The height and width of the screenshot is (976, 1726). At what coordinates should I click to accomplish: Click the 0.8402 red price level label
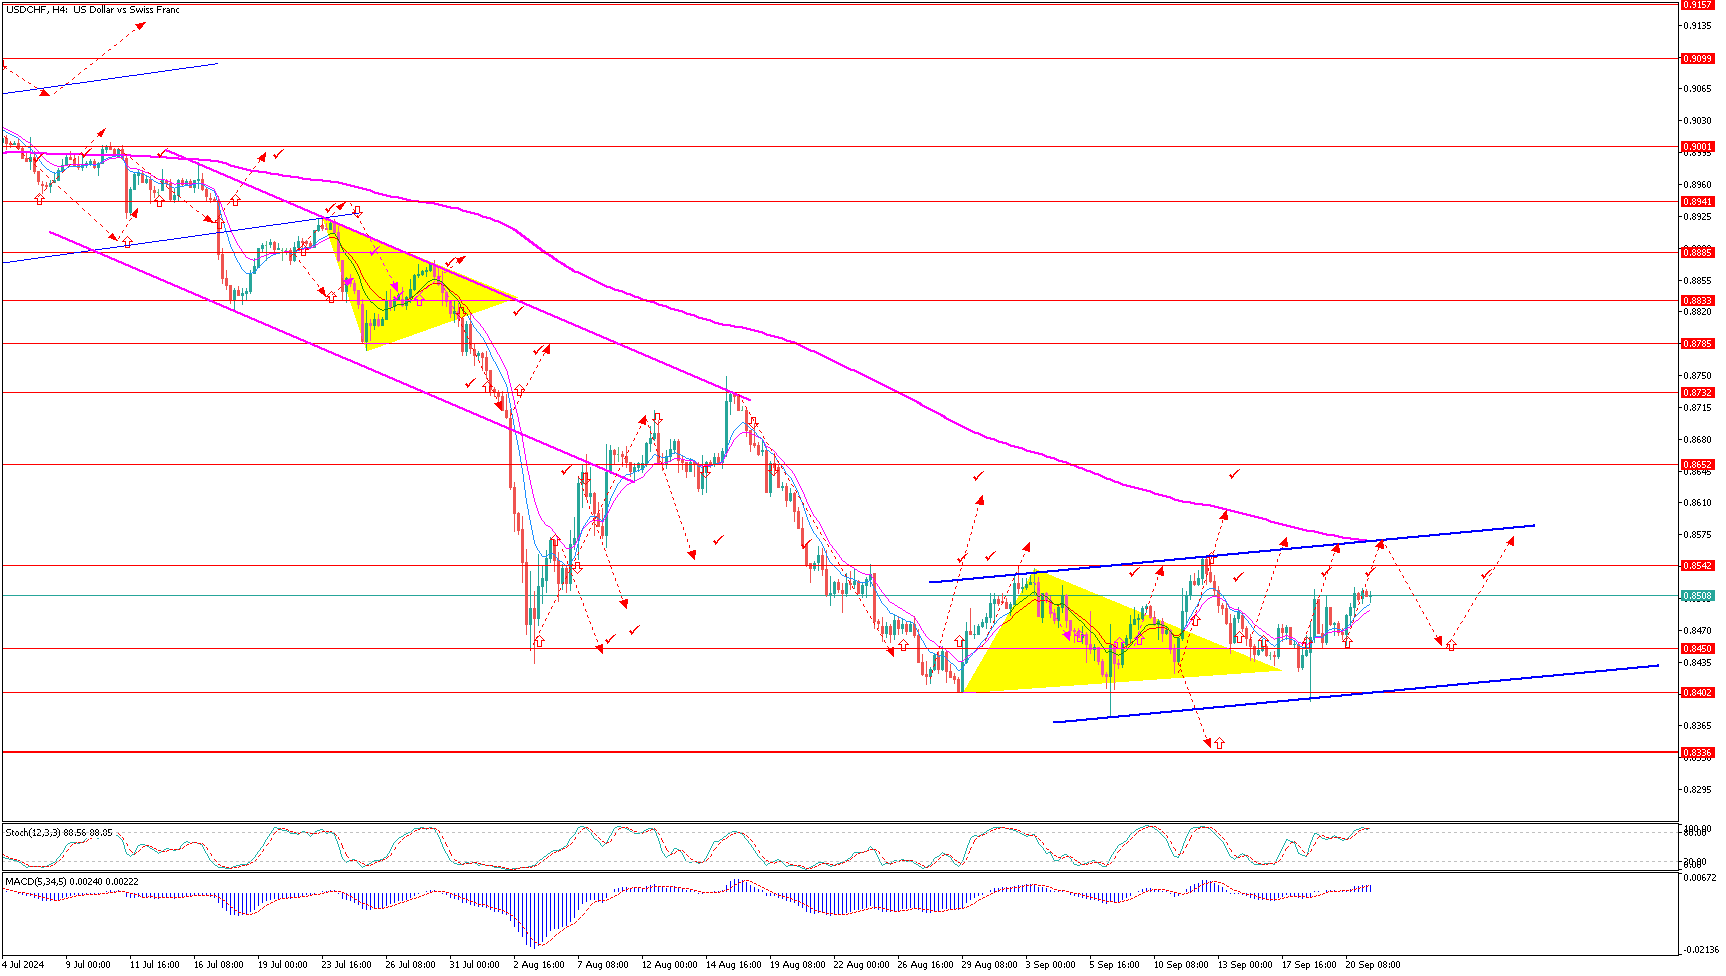click(x=1697, y=693)
